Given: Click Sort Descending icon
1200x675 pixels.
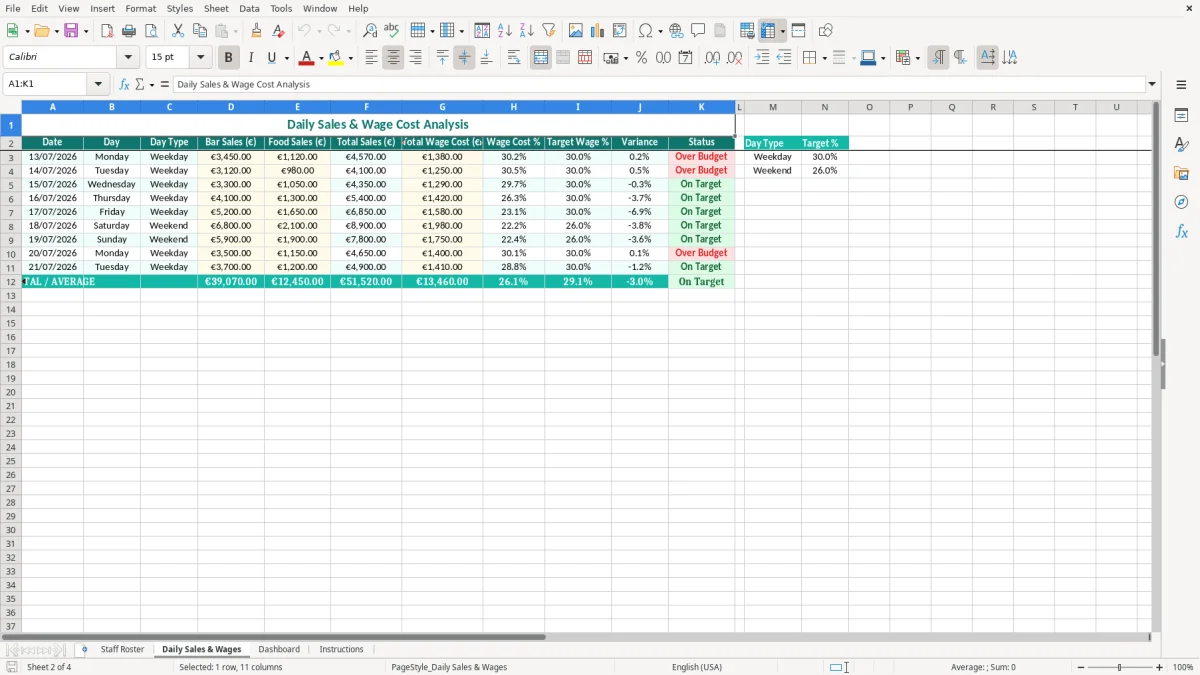Looking at the screenshot, I should (527, 31).
